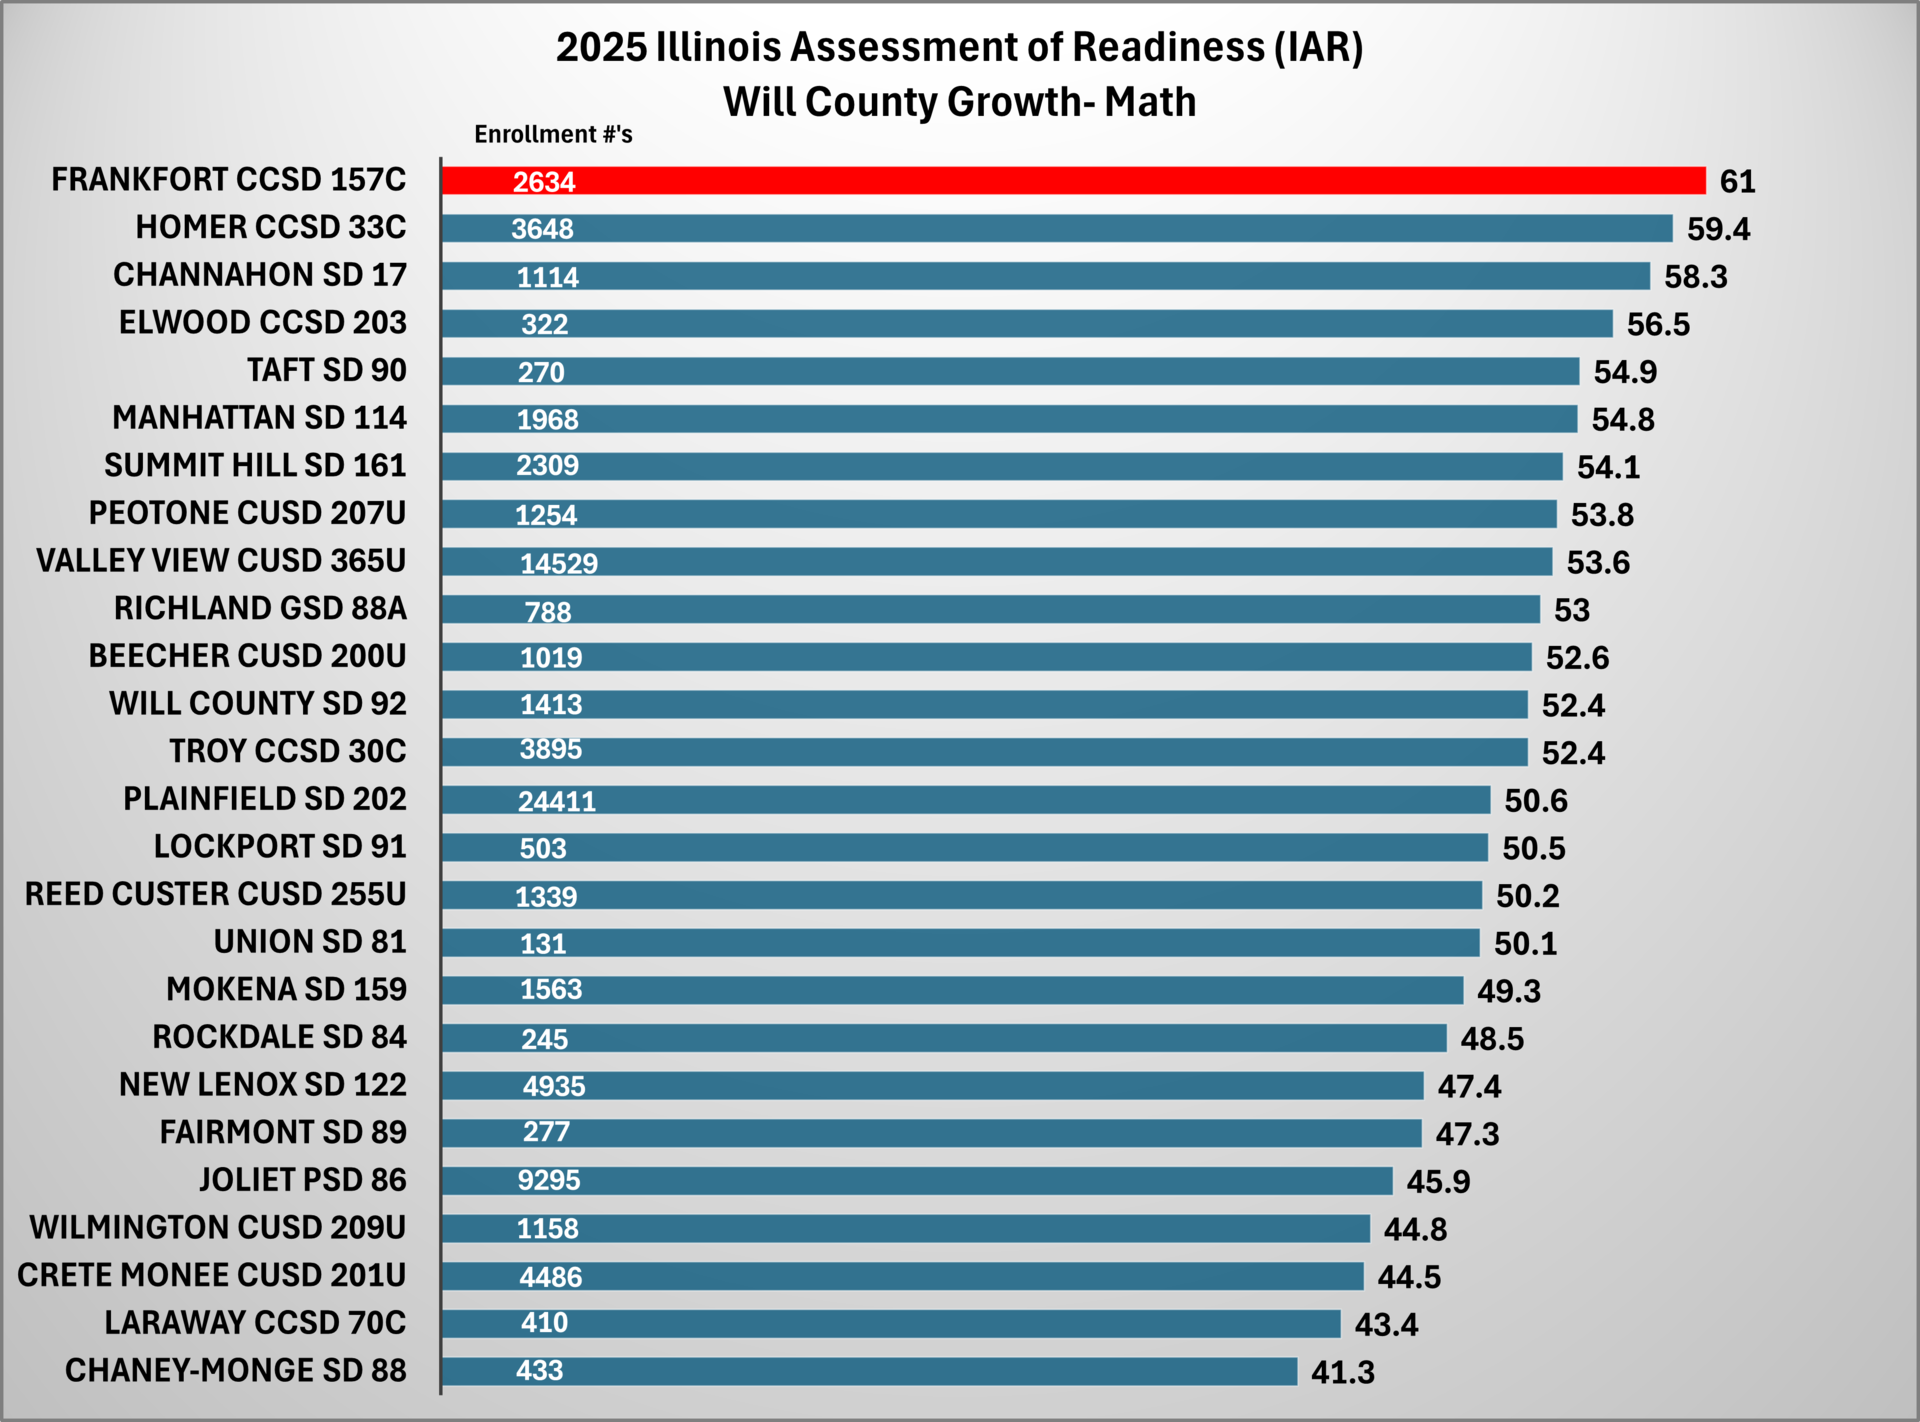The width and height of the screenshot is (1920, 1422).
Task: Click the 54.1 value for Summit Hill
Action: pos(1609,467)
